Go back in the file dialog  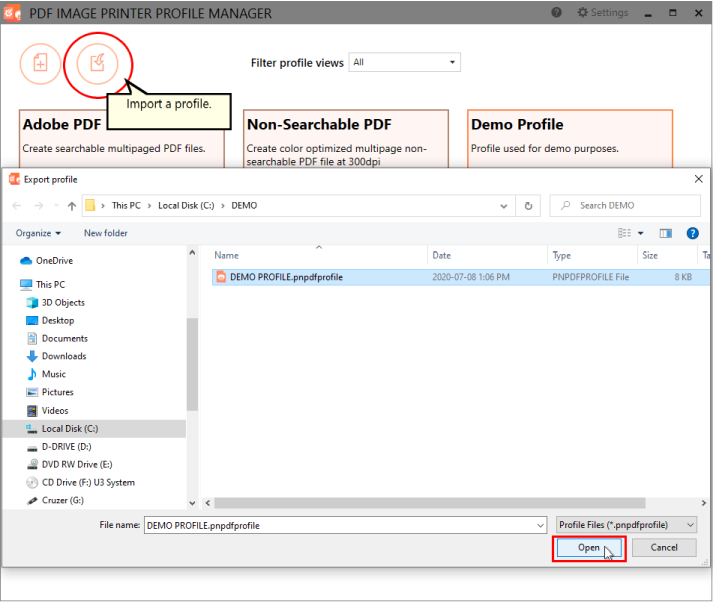(x=17, y=206)
